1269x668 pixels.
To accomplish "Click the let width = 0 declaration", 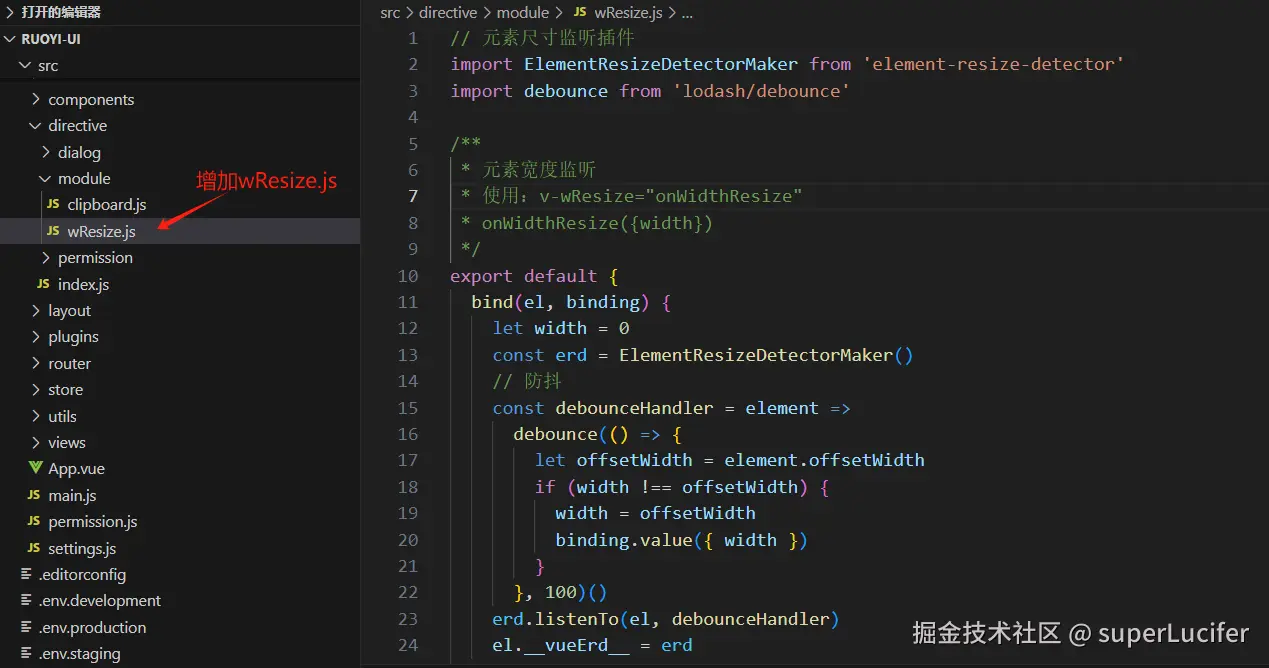I will coord(560,328).
